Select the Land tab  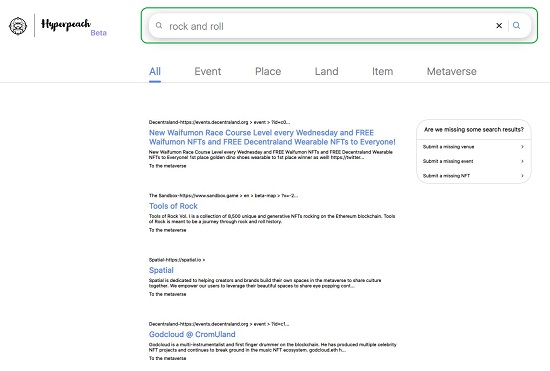point(327,72)
